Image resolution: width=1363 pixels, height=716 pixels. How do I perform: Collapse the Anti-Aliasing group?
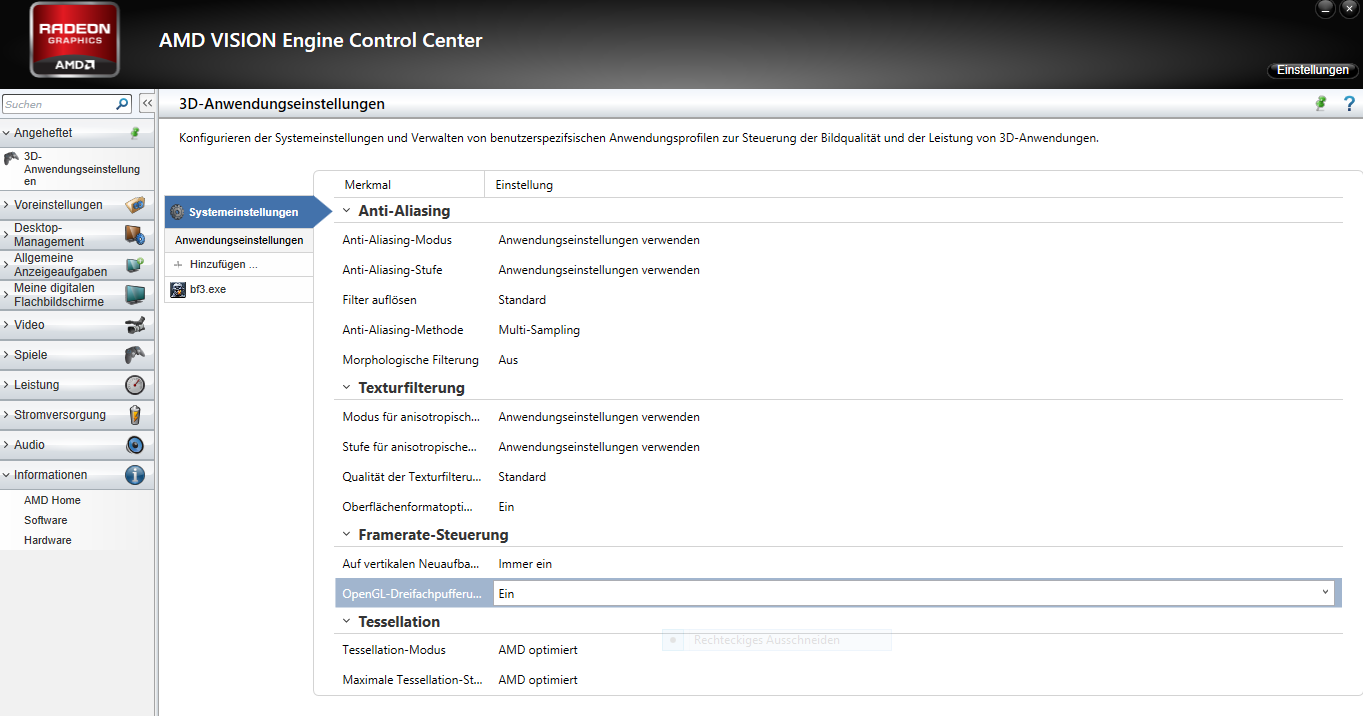[x=346, y=211]
